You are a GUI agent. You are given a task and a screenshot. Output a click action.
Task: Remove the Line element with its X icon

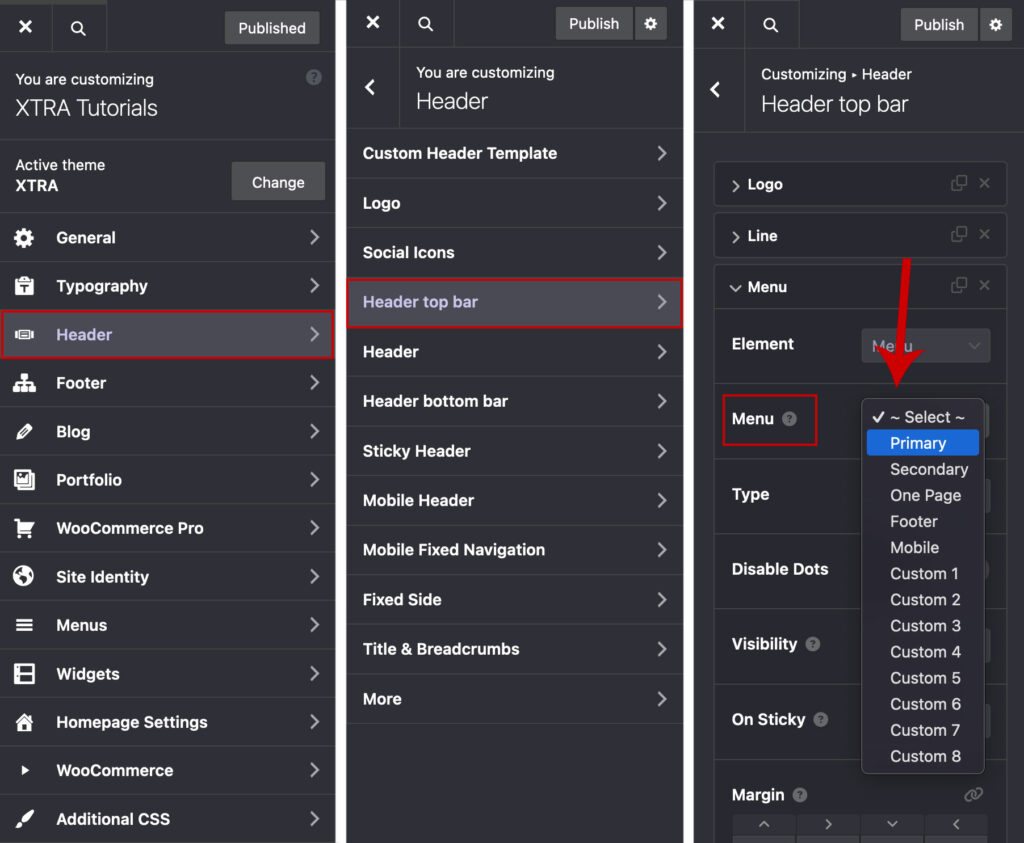coord(984,235)
